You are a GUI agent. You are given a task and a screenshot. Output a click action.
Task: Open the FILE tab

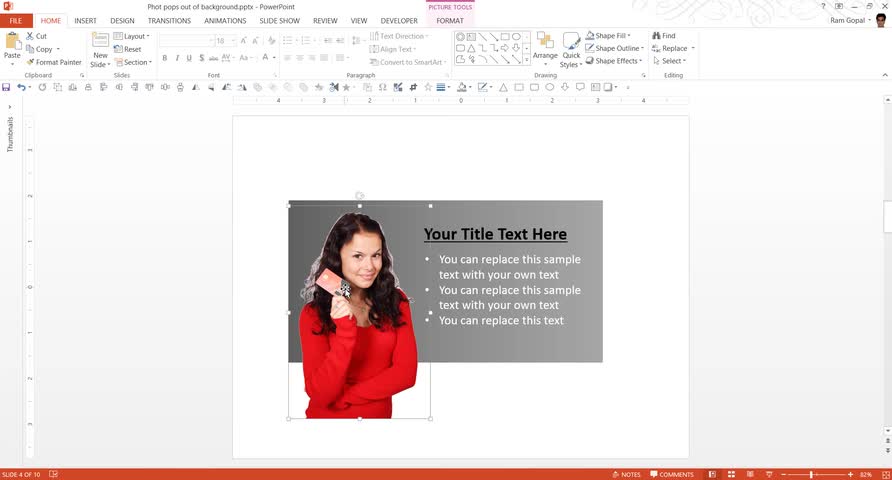(x=16, y=20)
